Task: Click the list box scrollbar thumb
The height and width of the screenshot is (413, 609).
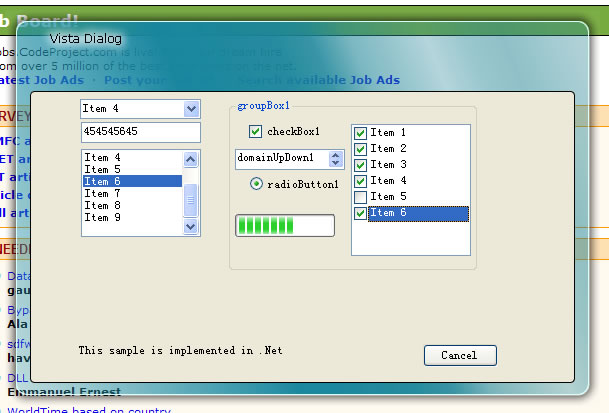Action: coord(190,200)
